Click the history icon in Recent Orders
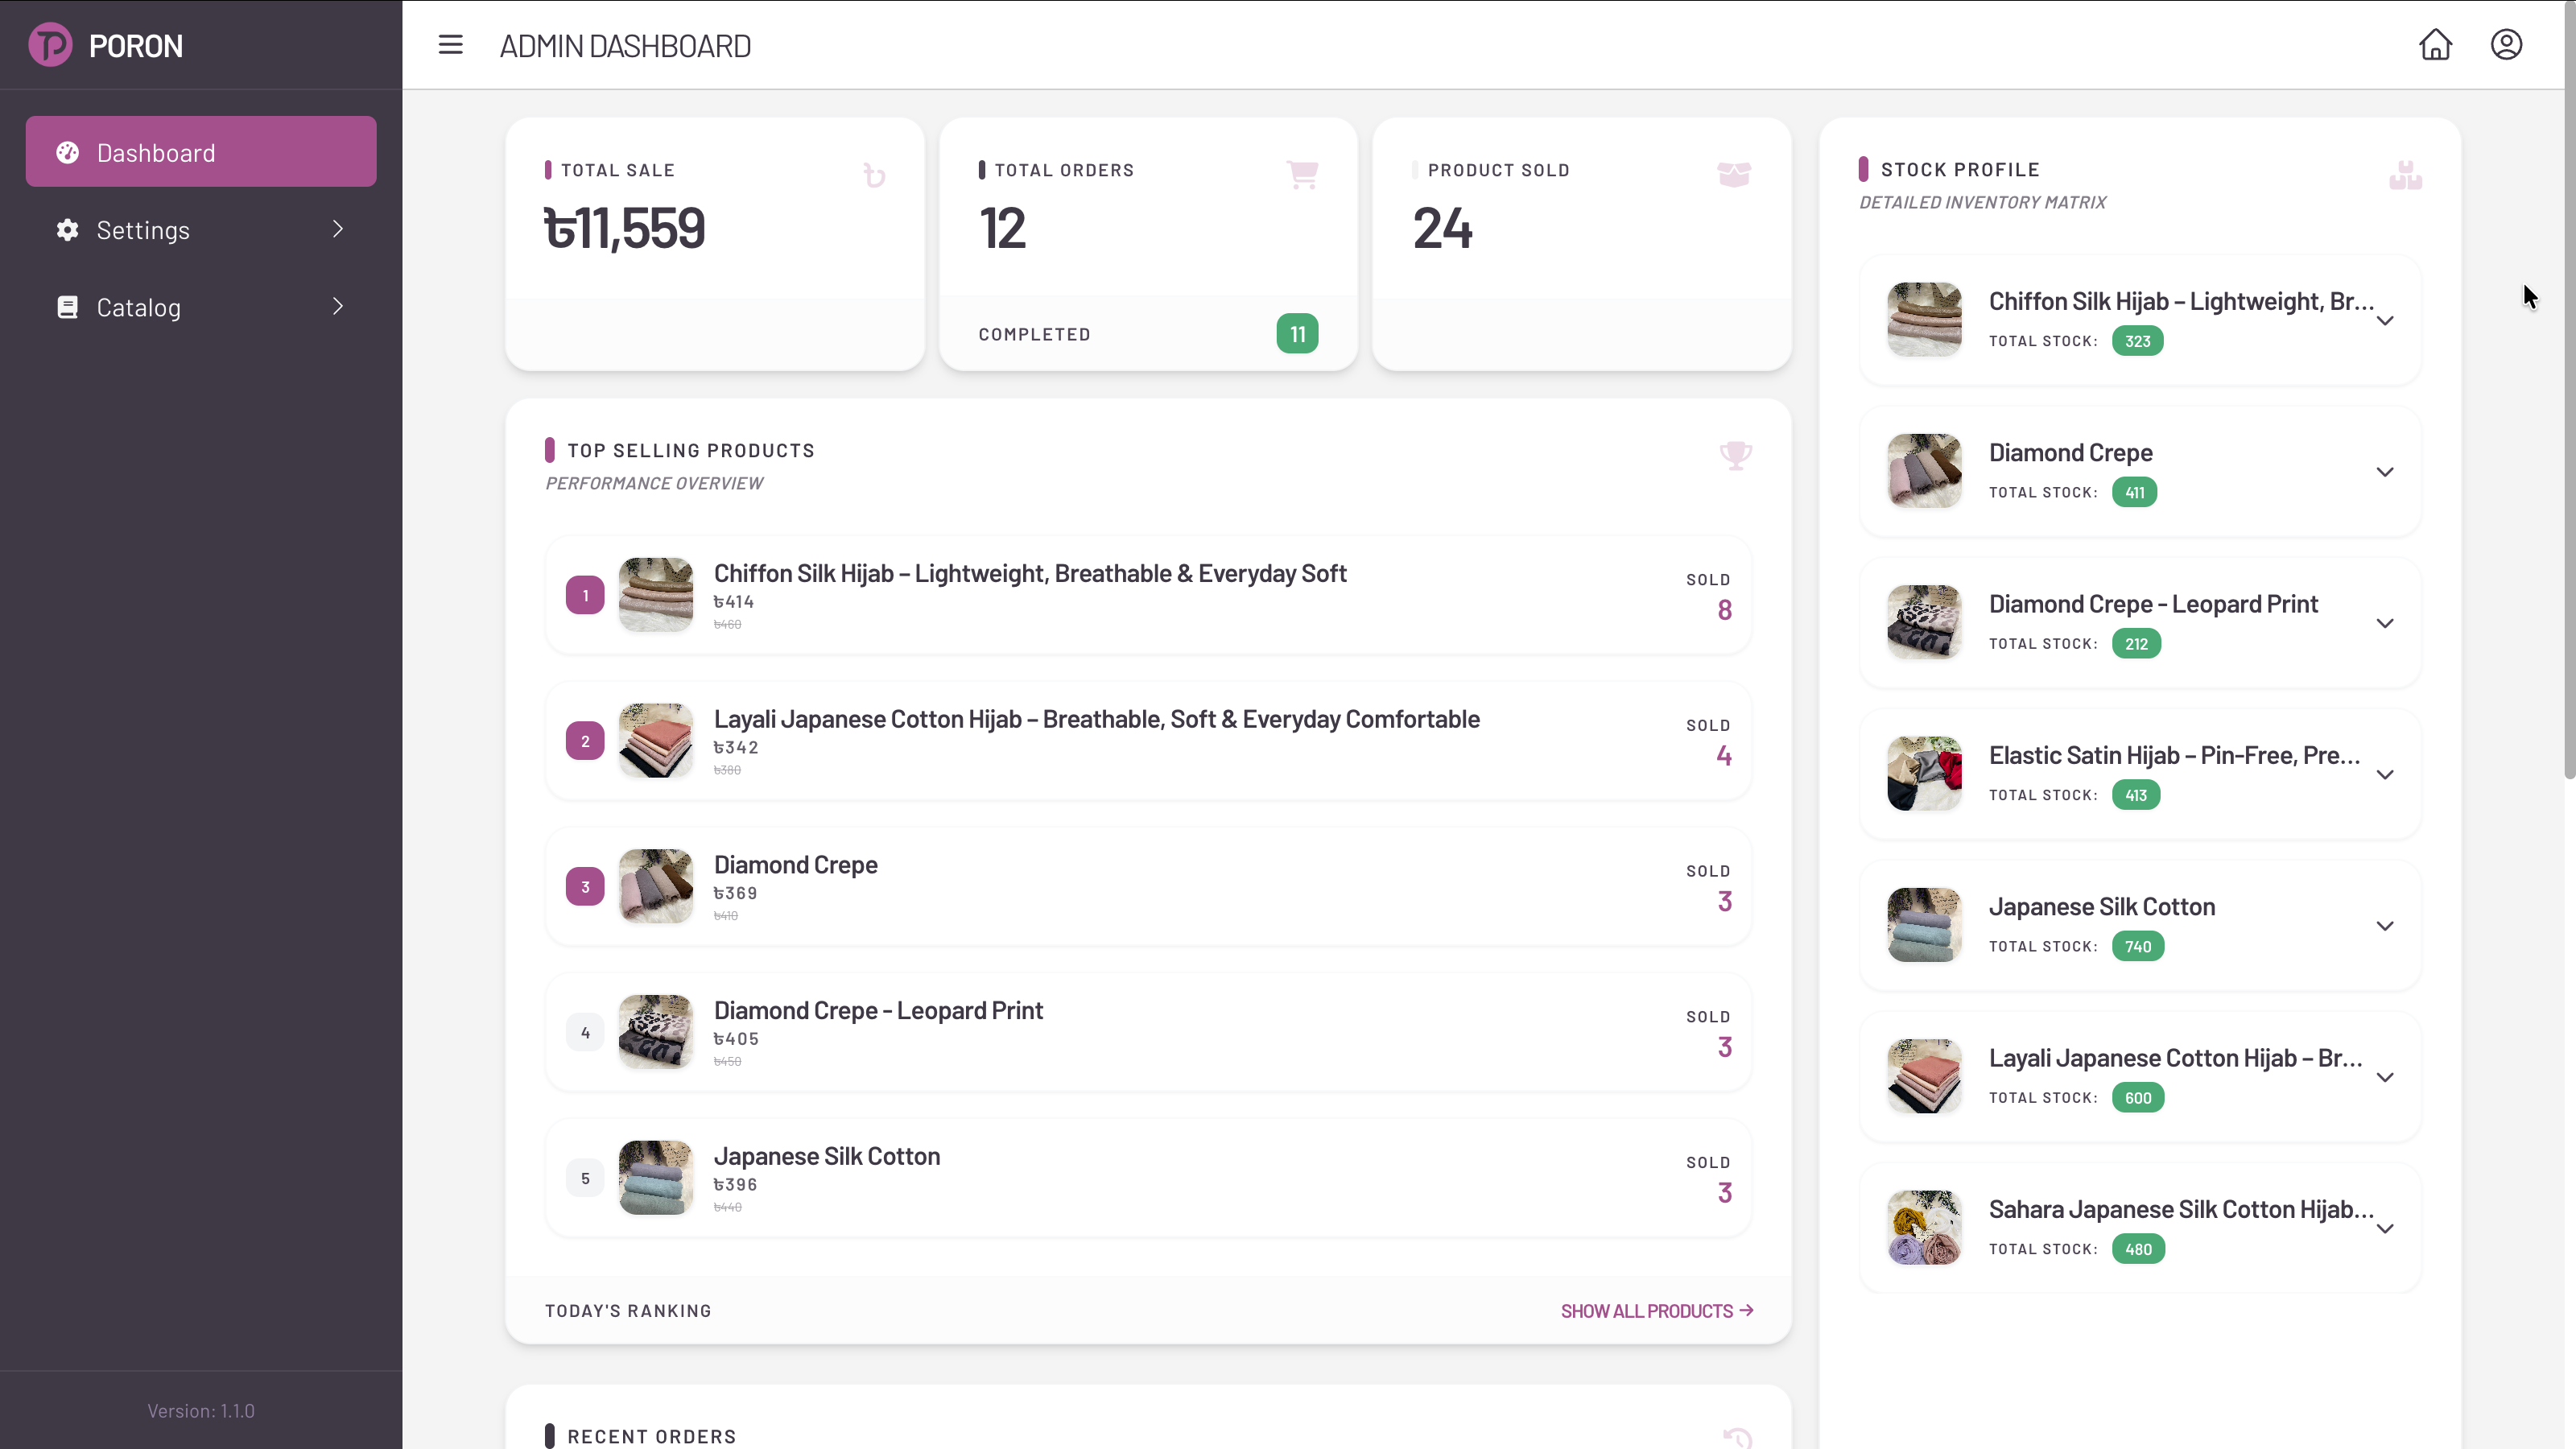The width and height of the screenshot is (2576, 1449). click(x=1737, y=1438)
